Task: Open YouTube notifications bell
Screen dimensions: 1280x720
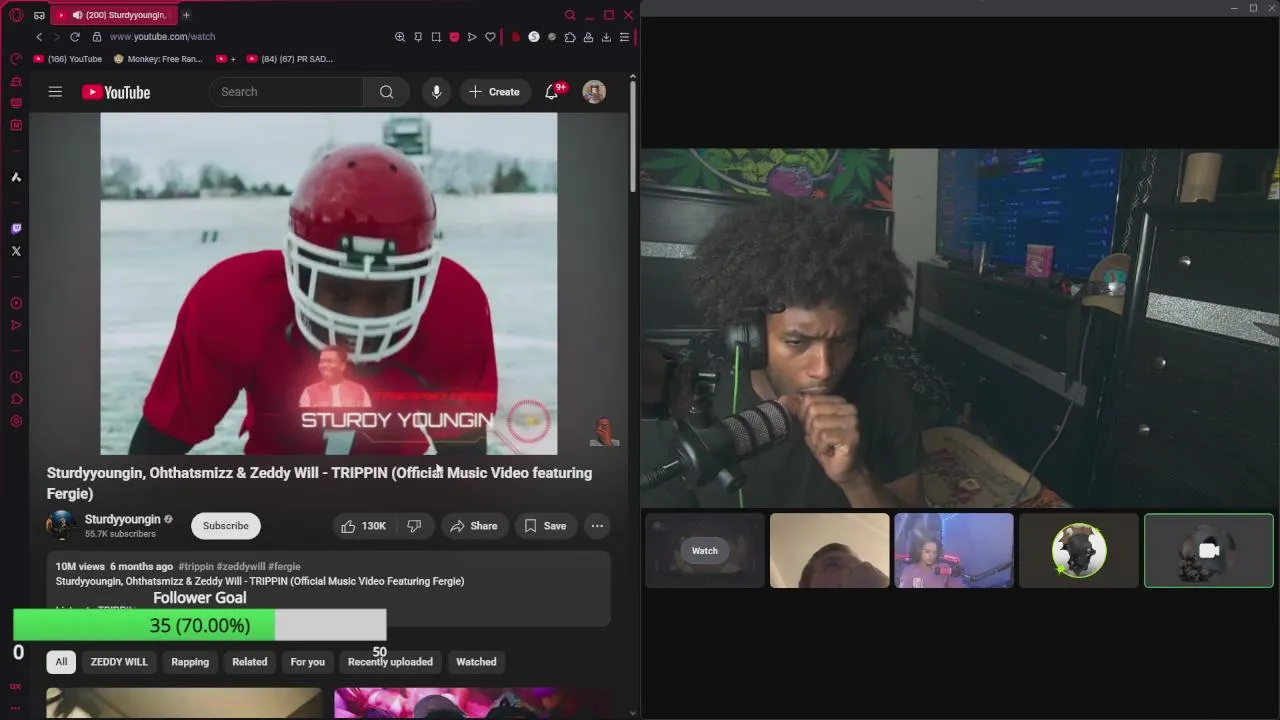Action: (551, 92)
